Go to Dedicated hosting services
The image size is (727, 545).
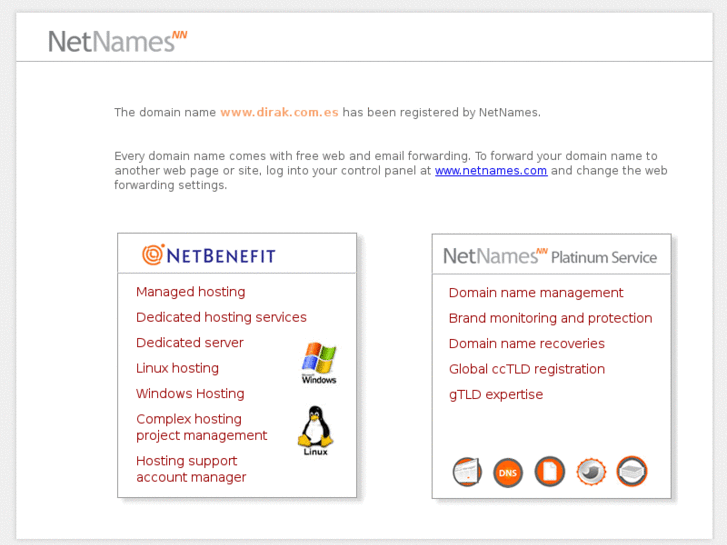tap(221, 317)
